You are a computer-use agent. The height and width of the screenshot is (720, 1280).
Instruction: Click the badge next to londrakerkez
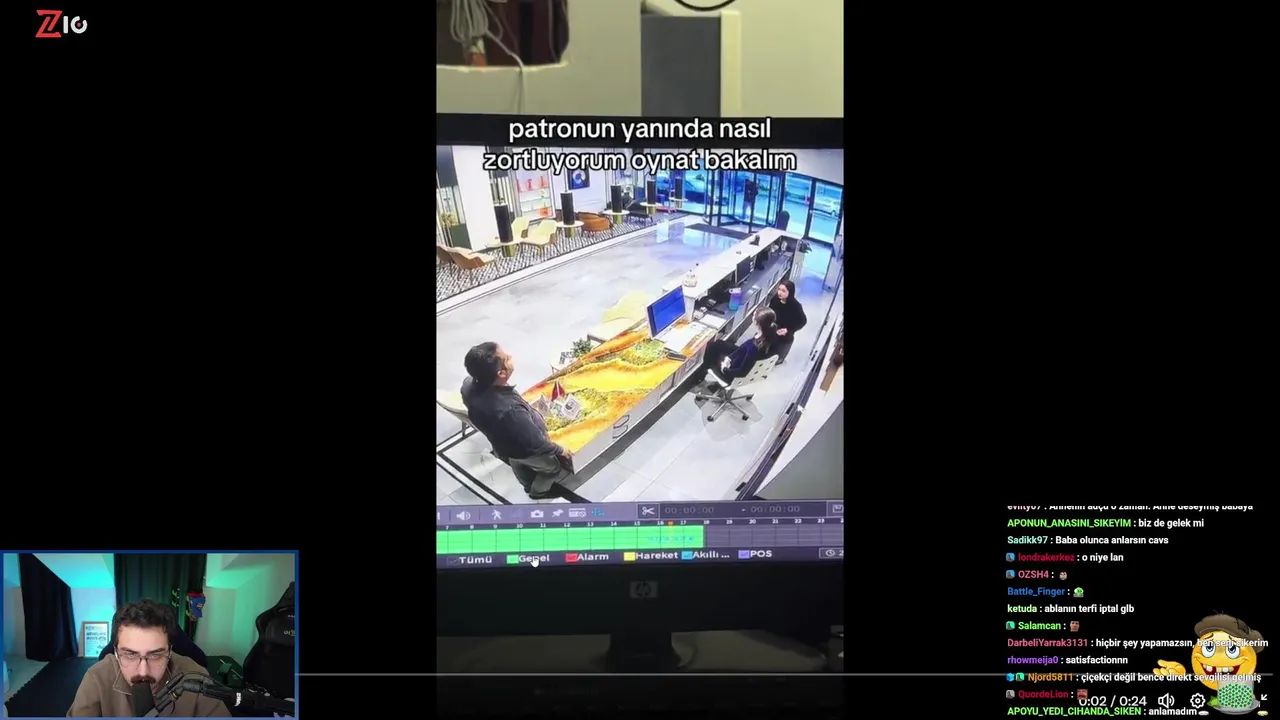pos(1011,557)
